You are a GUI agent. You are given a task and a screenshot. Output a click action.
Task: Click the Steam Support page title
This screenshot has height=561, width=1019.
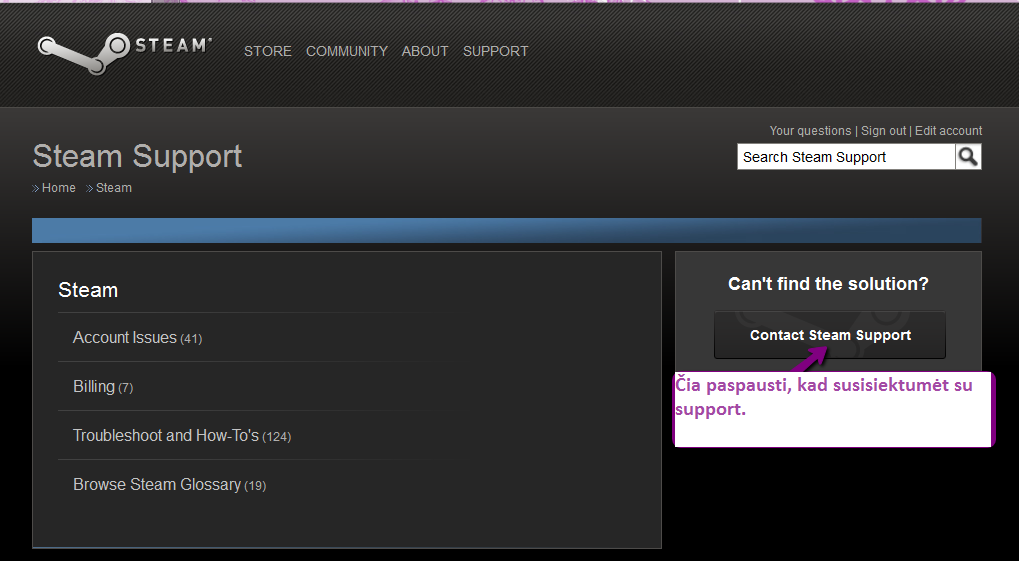coord(137,157)
